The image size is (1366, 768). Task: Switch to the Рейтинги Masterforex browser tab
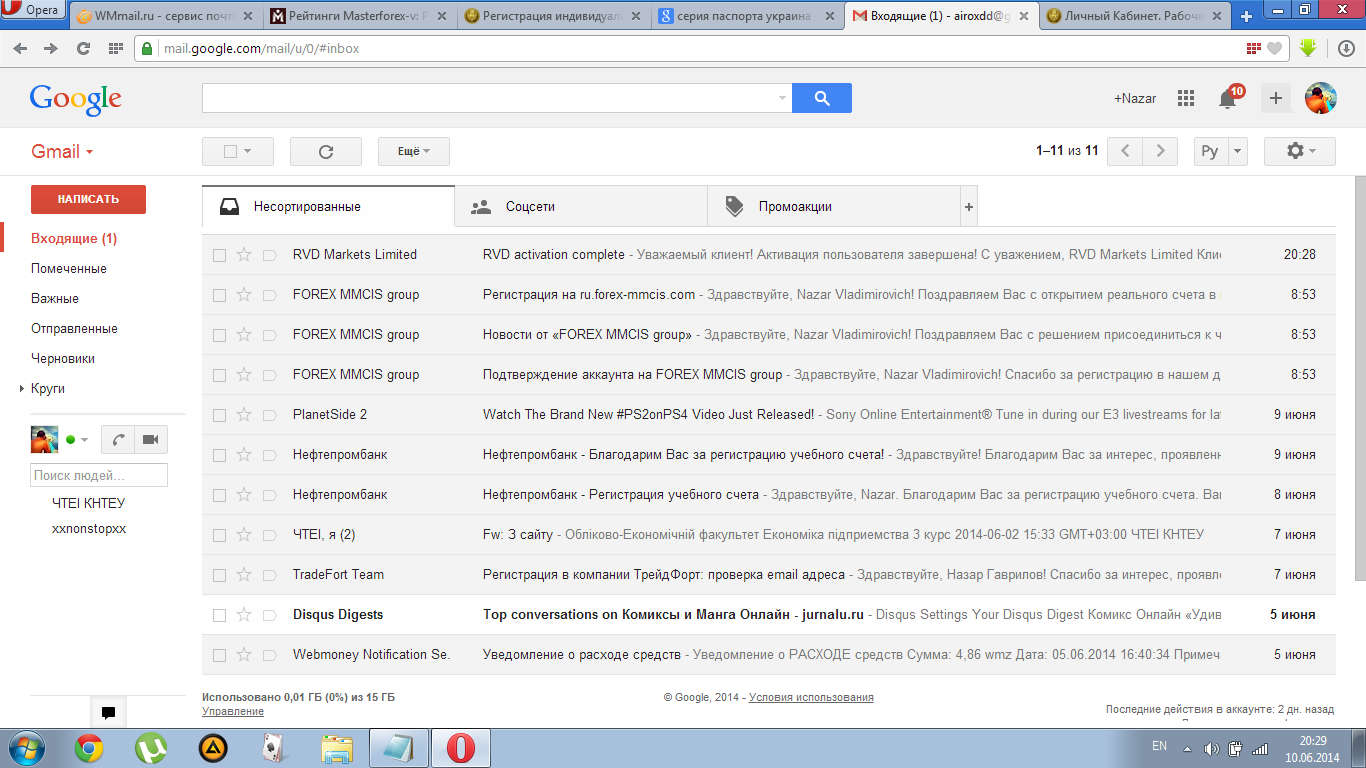[358, 17]
